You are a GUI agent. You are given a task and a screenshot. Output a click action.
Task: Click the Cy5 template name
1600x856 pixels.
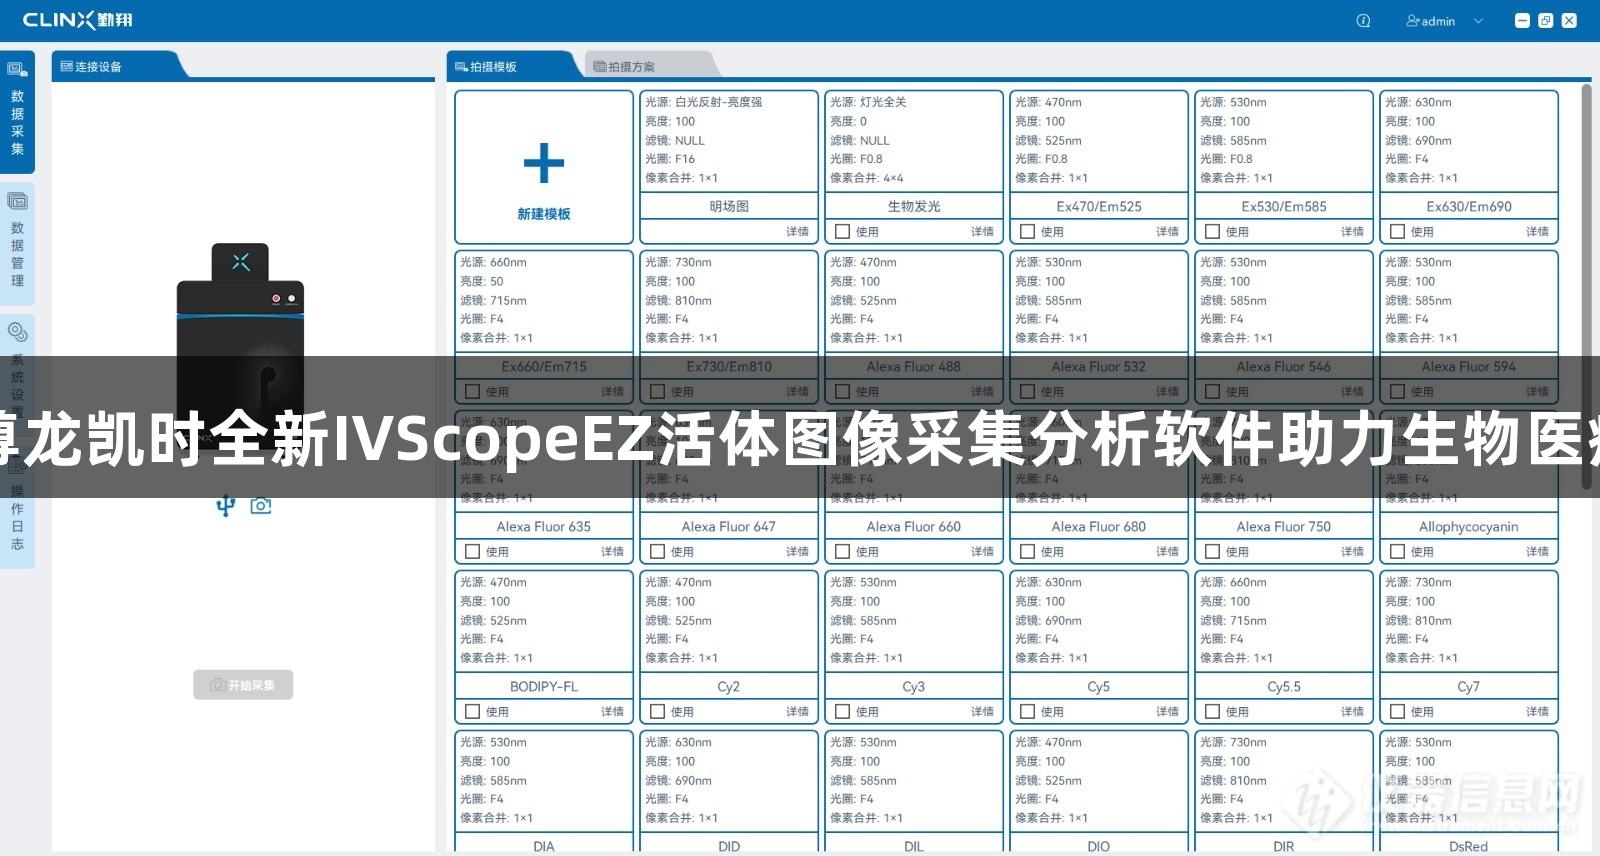[1099, 686]
